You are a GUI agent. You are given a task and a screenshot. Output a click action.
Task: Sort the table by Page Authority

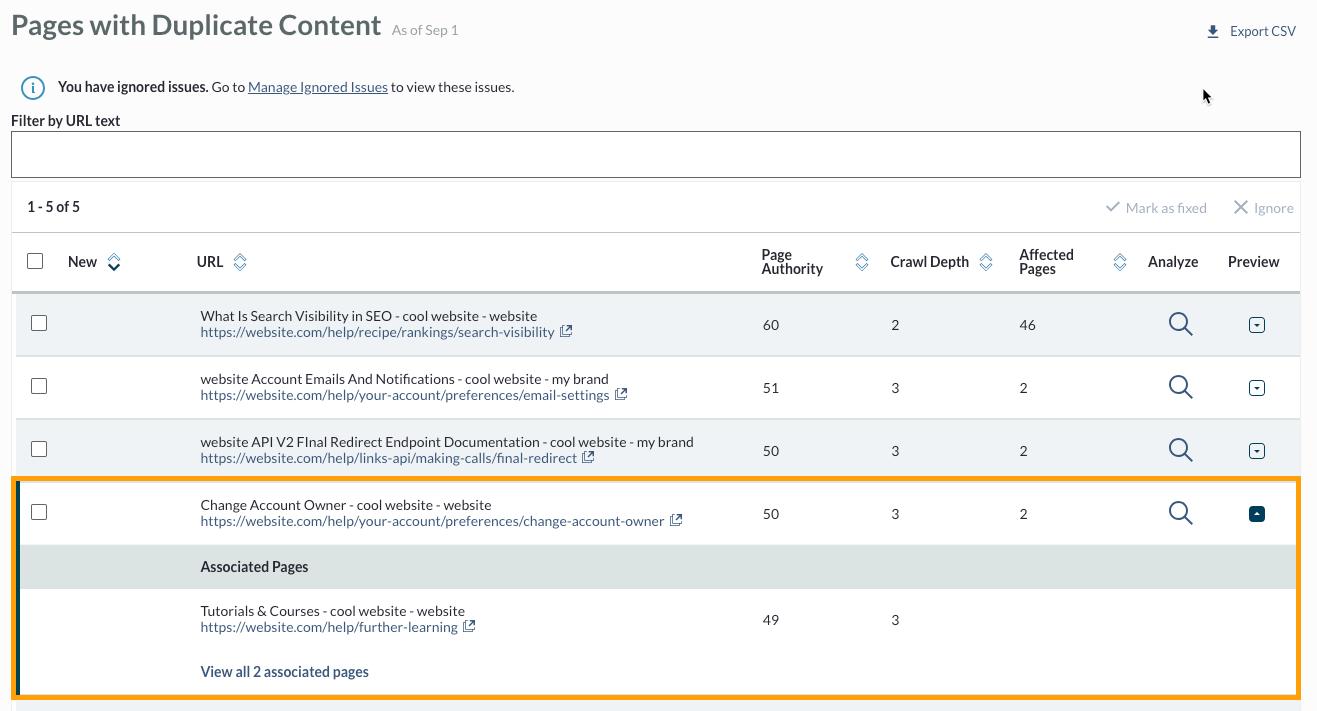pyautogui.click(x=861, y=261)
